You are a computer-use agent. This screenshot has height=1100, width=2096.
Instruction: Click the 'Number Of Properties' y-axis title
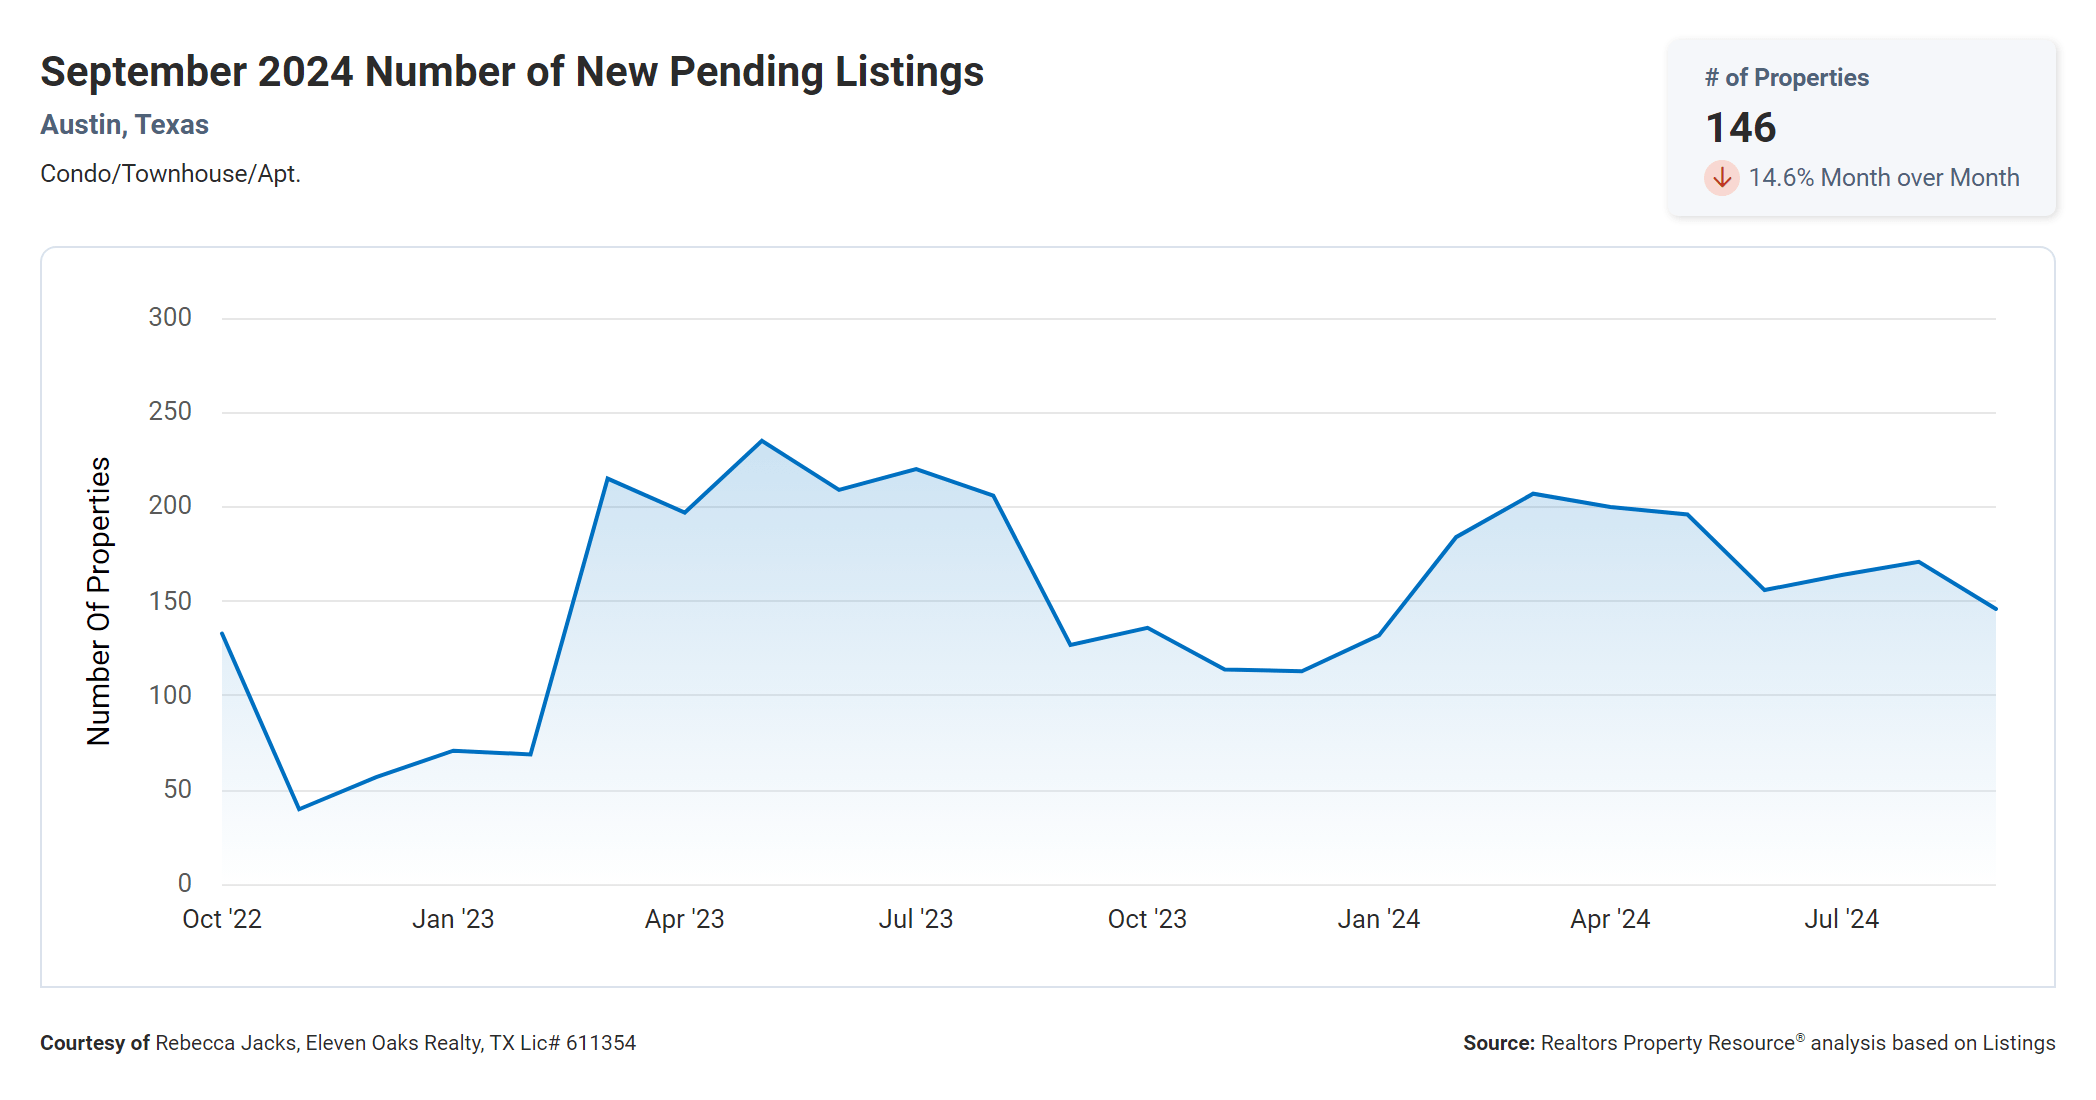point(99,601)
